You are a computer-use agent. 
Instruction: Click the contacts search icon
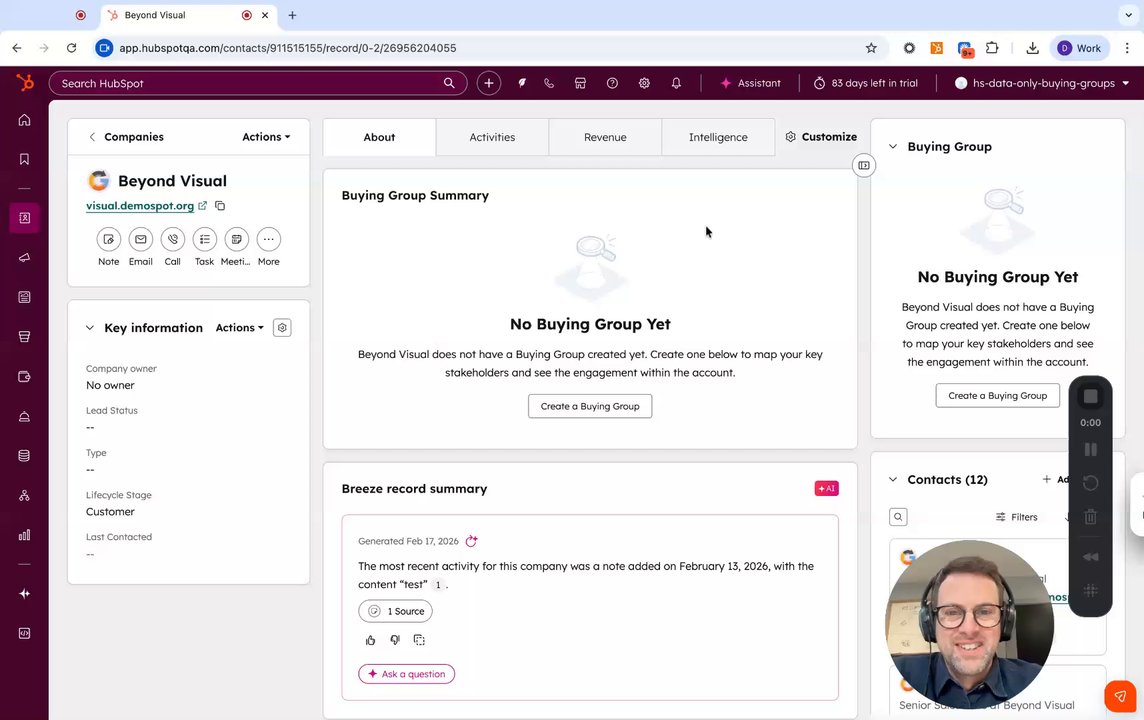(x=898, y=517)
